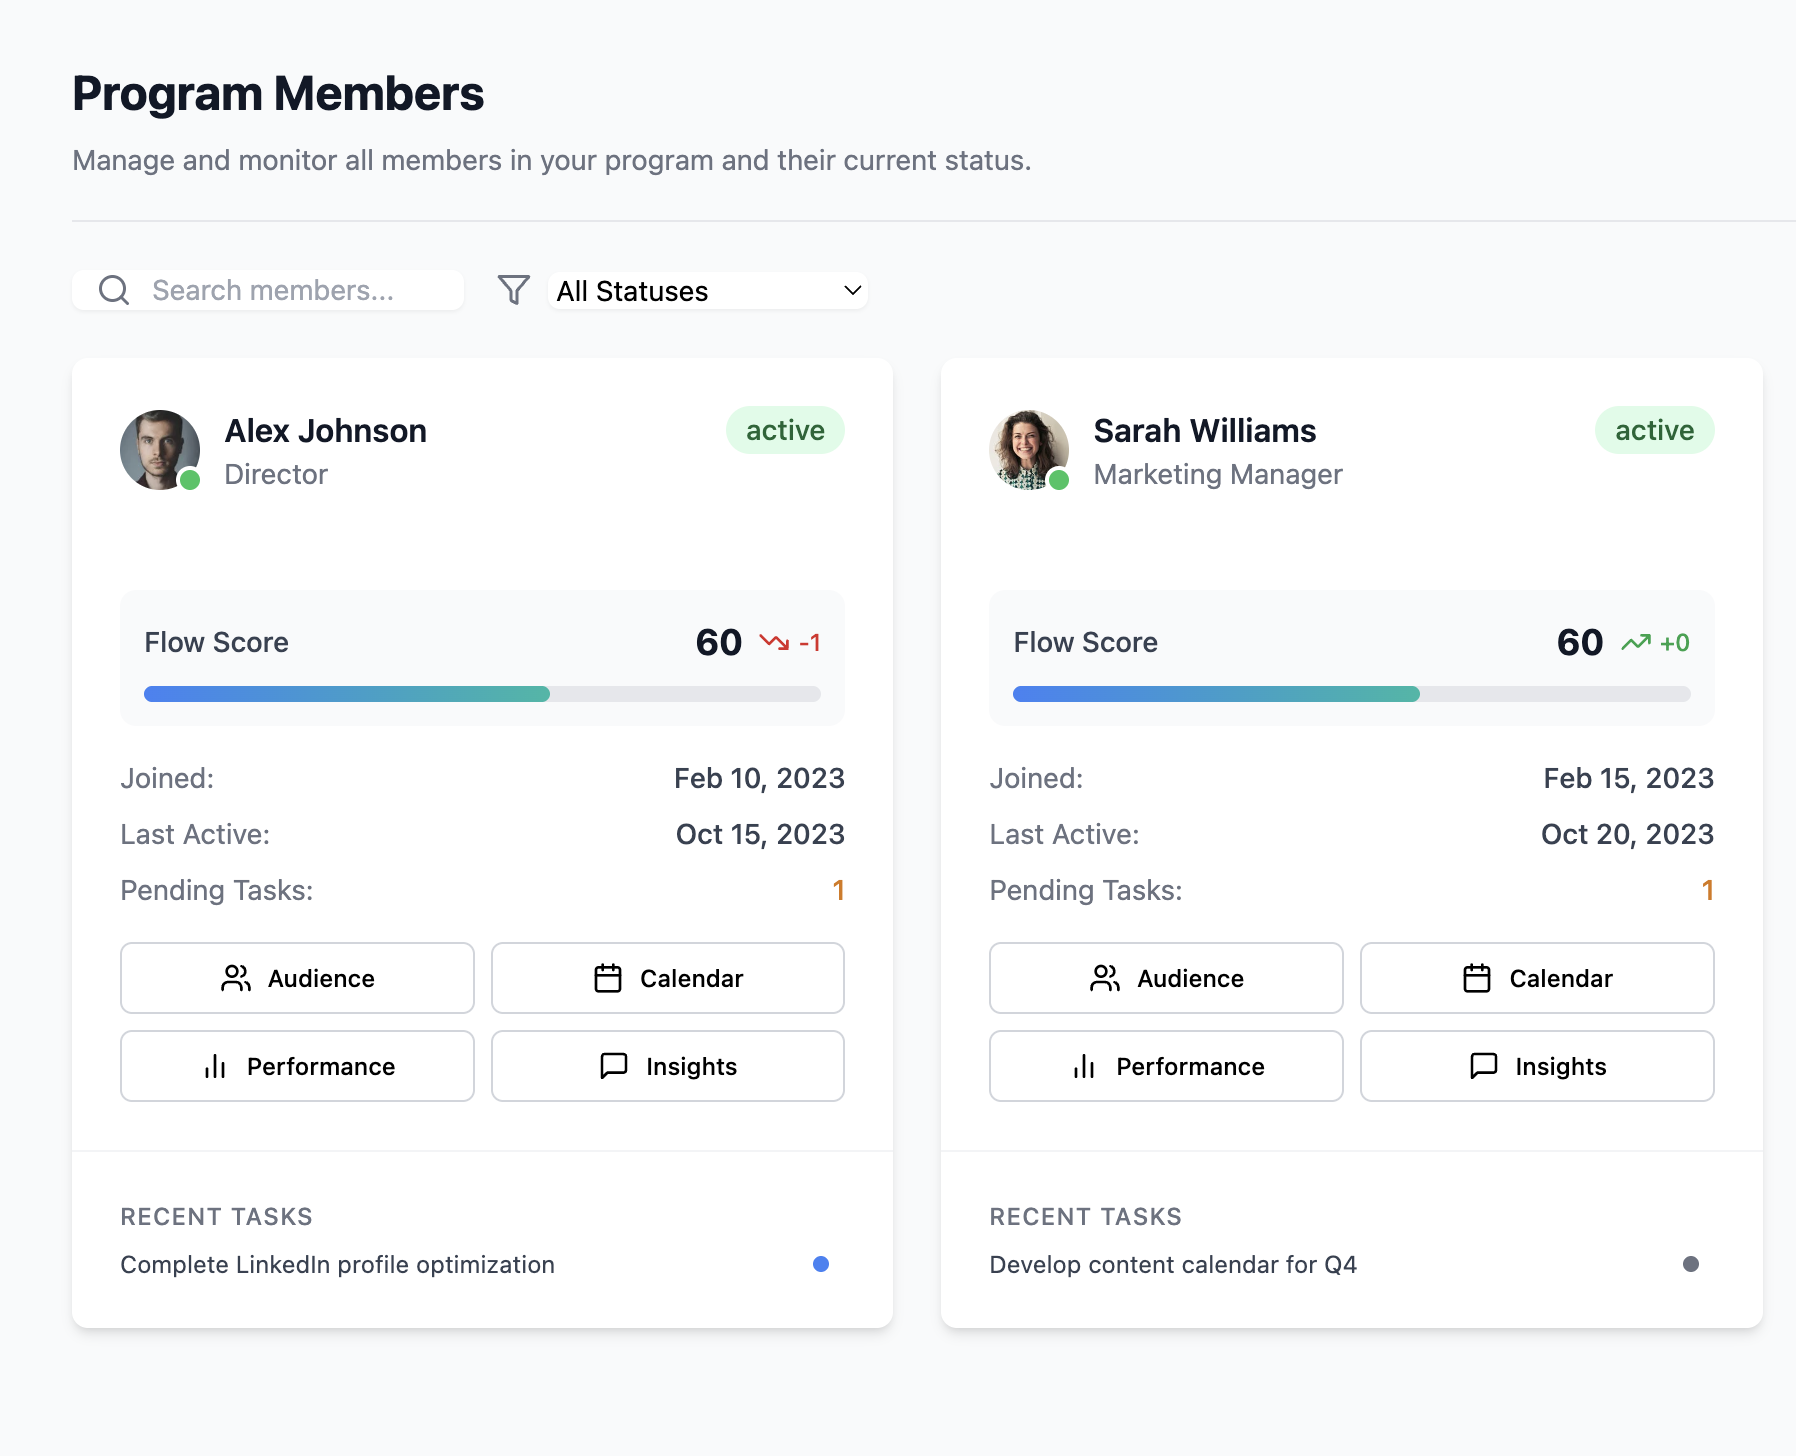Viewport: 1796px width, 1456px height.
Task: View Performance stats for Alex Johnson
Action: click(297, 1066)
